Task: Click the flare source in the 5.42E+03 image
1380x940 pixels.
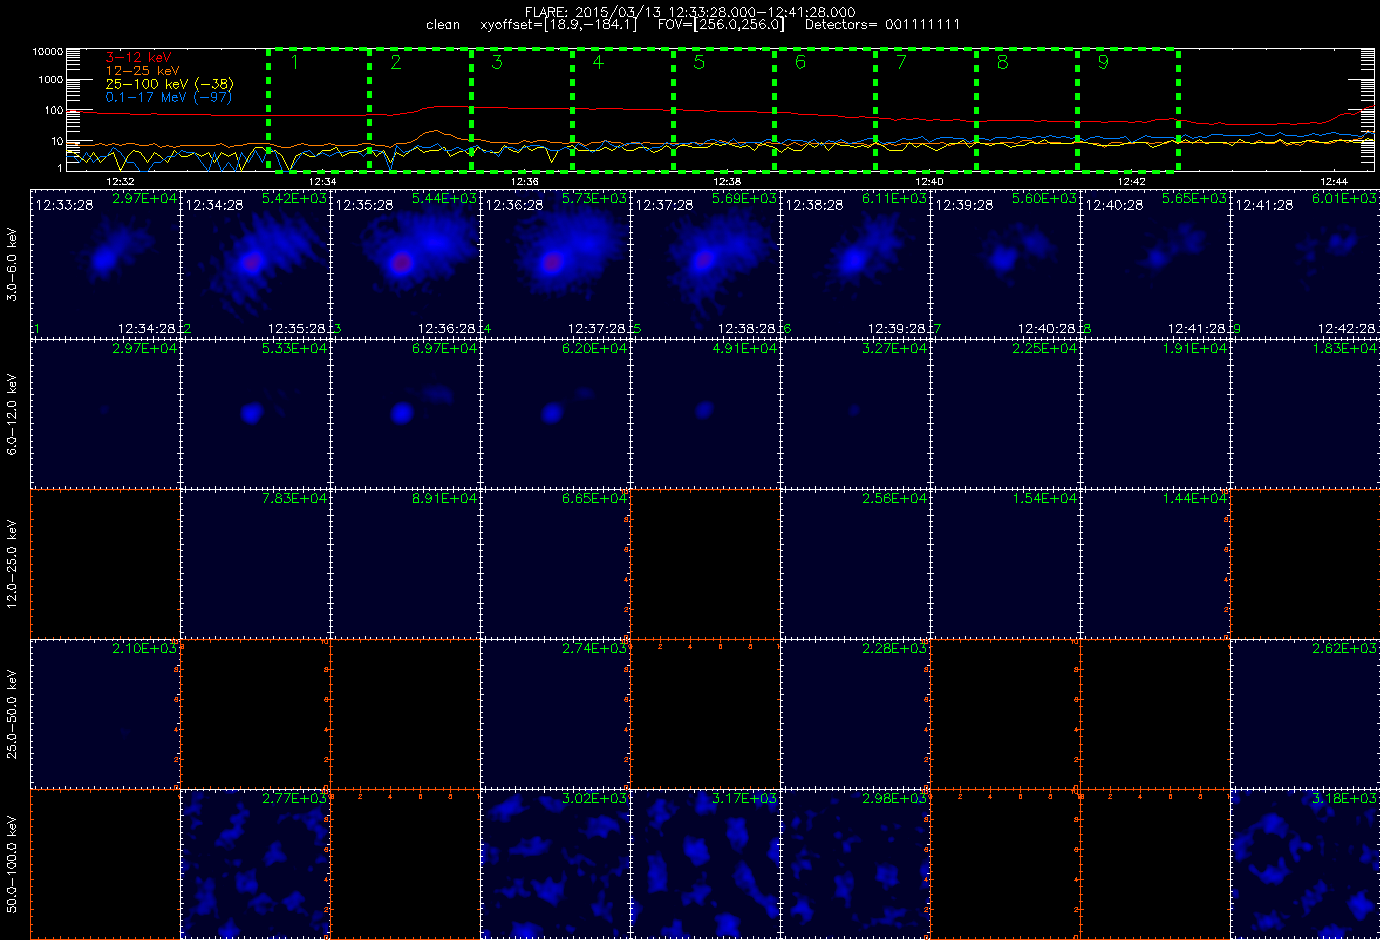Action: click(x=251, y=262)
